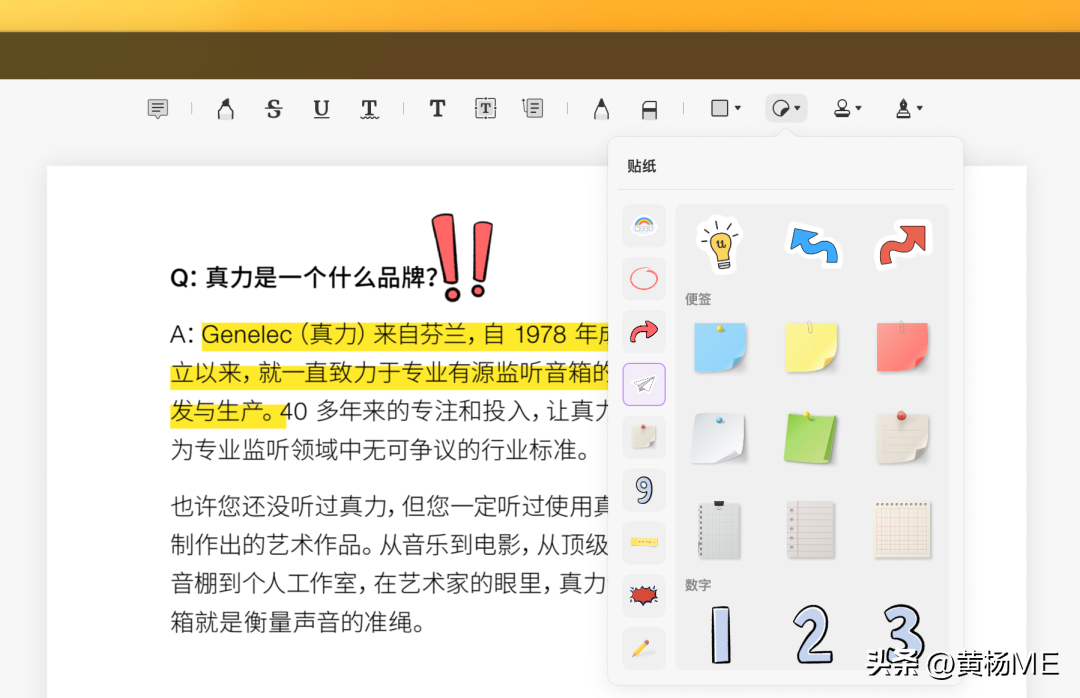Choose the pinned note sticker category
This screenshot has width=1080, height=698.
[644, 437]
